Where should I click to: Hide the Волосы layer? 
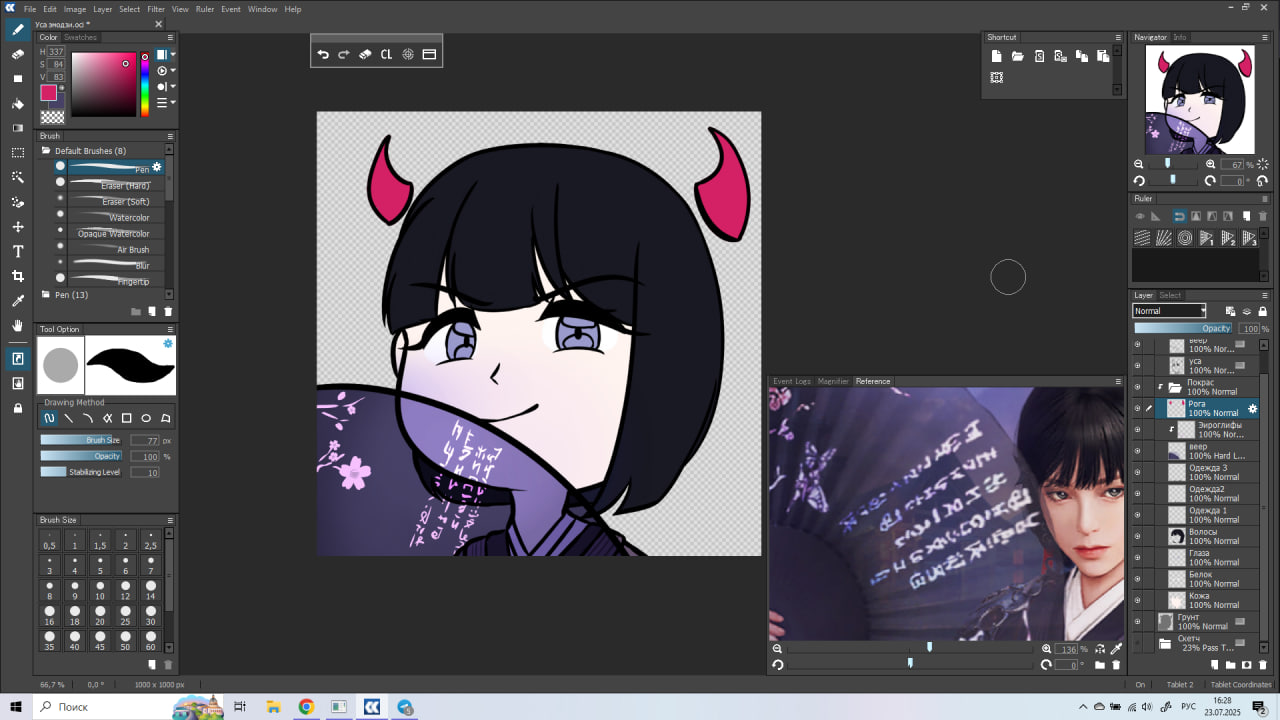coord(1137,536)
